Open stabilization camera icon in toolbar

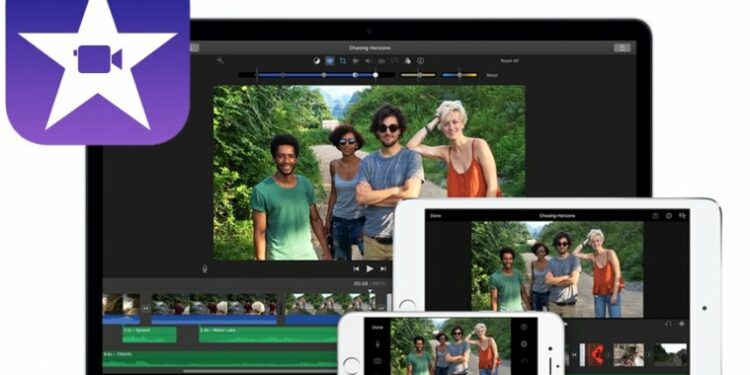[356, 61]
